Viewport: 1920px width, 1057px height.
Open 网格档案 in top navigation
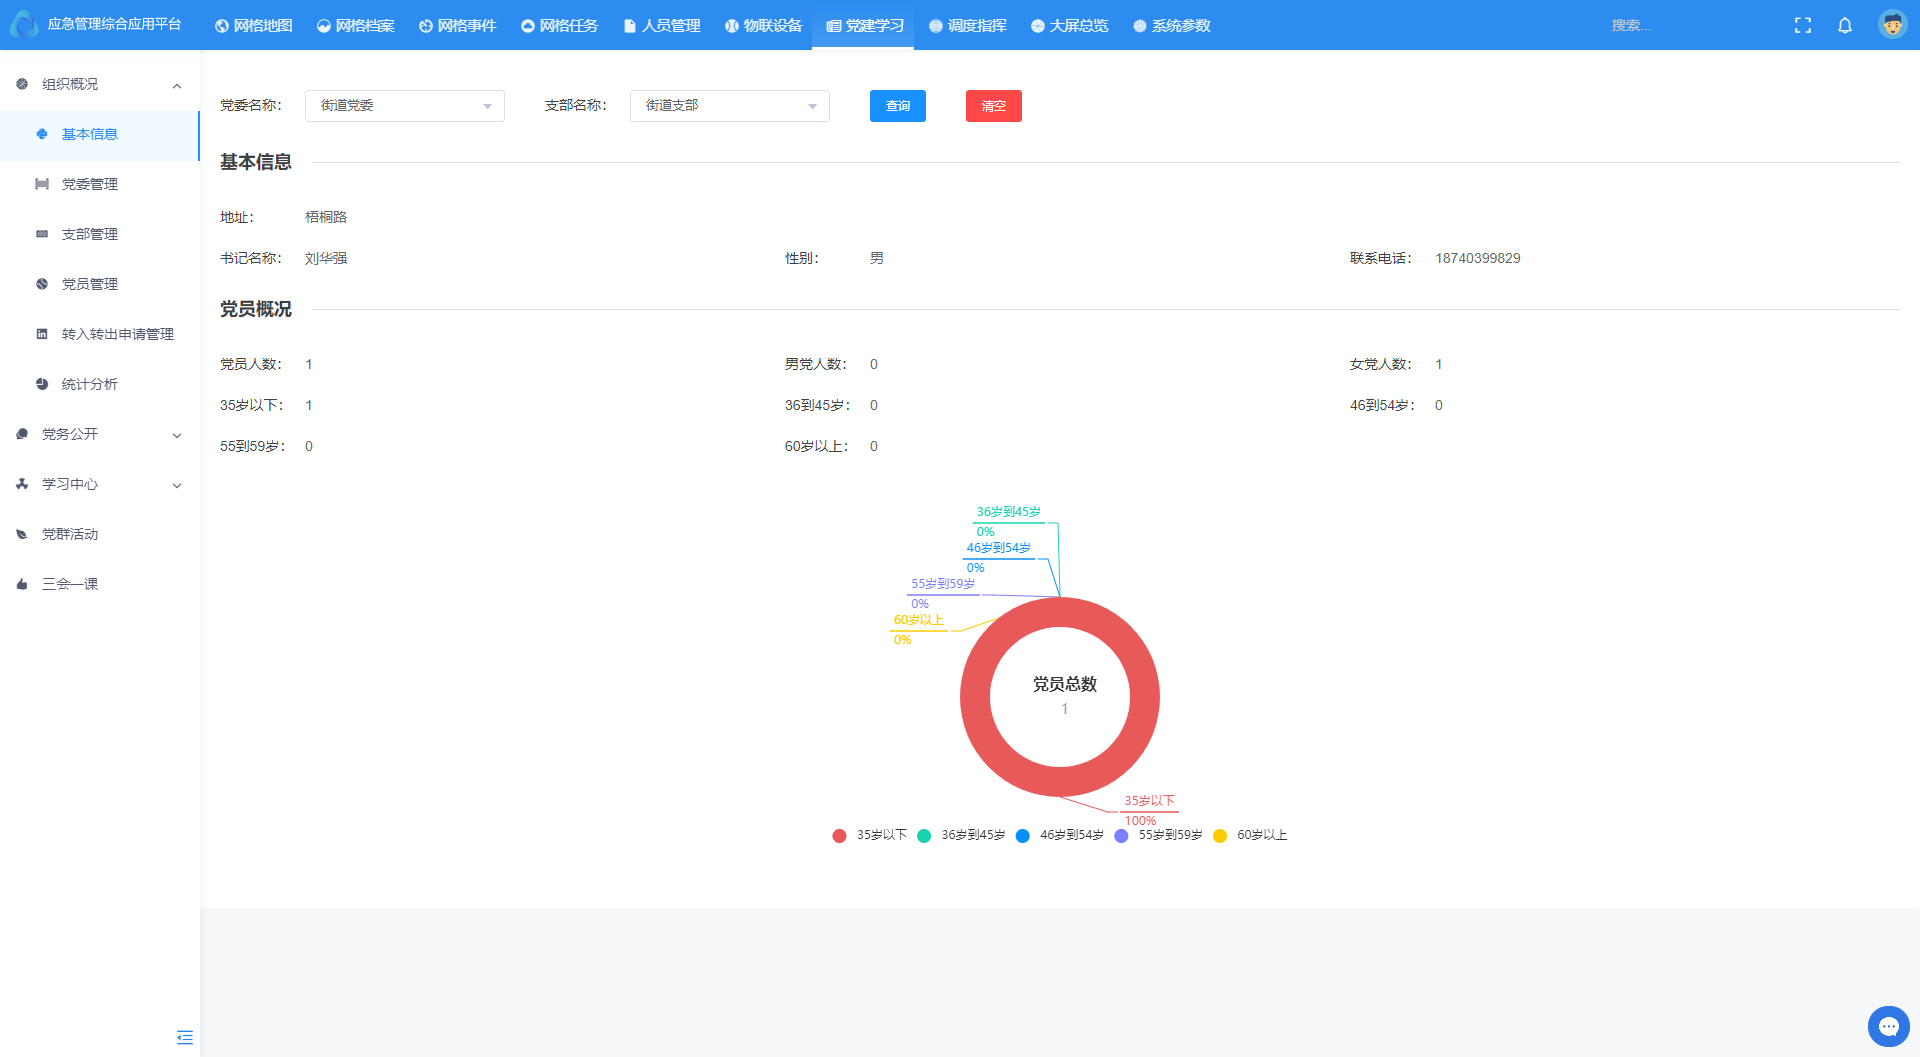356,25
